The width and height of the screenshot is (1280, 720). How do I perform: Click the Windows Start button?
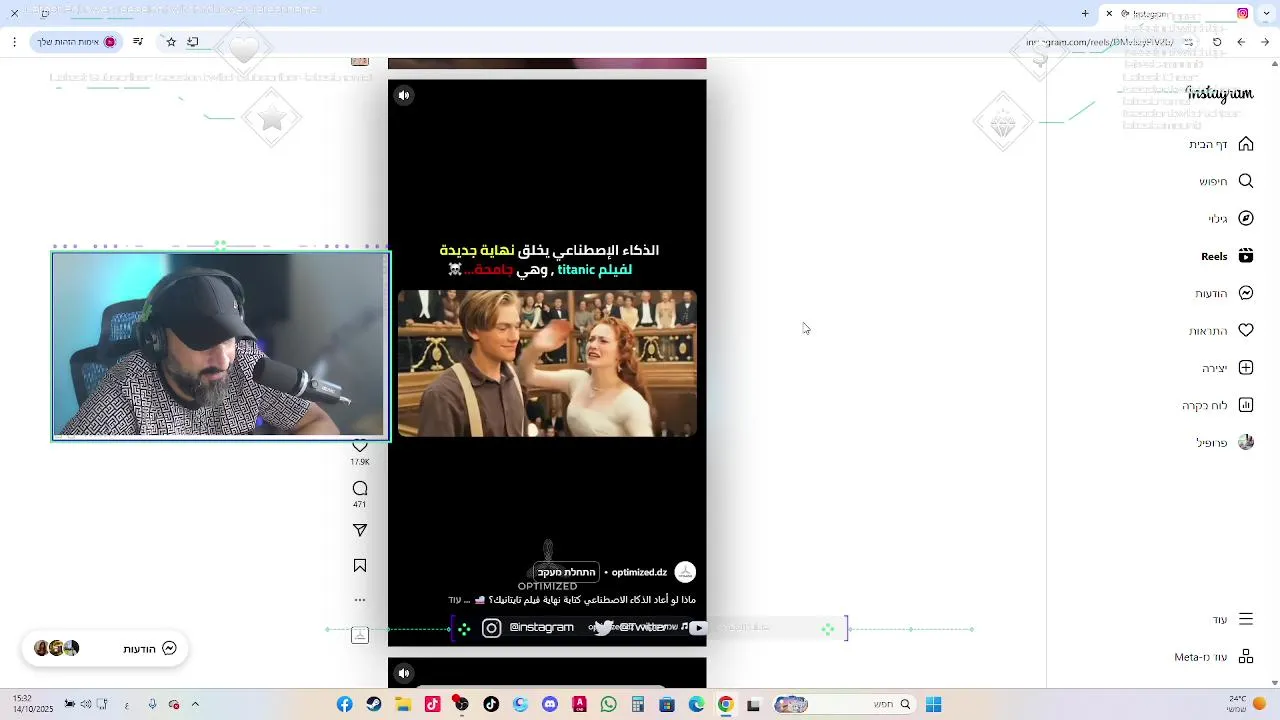933,705
